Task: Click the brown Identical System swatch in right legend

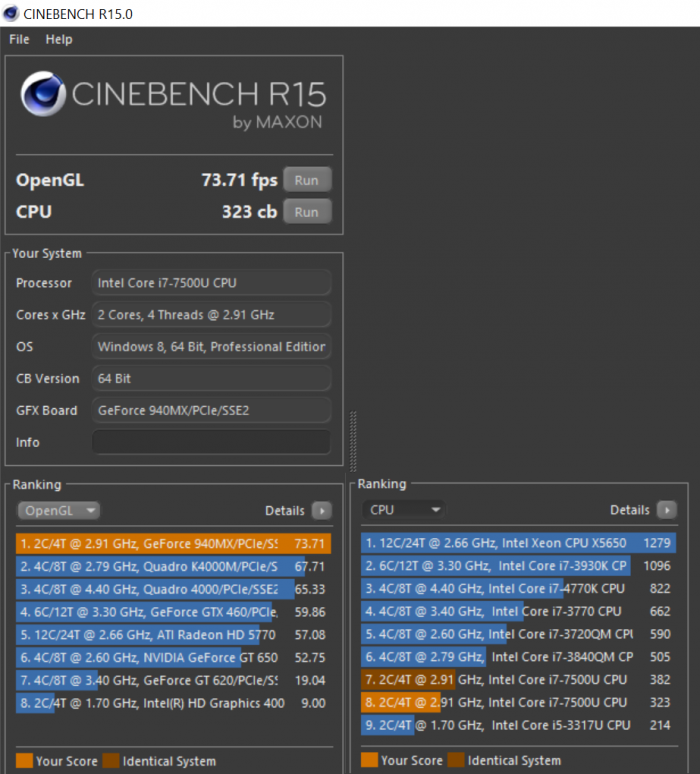Action: point(456,761)
